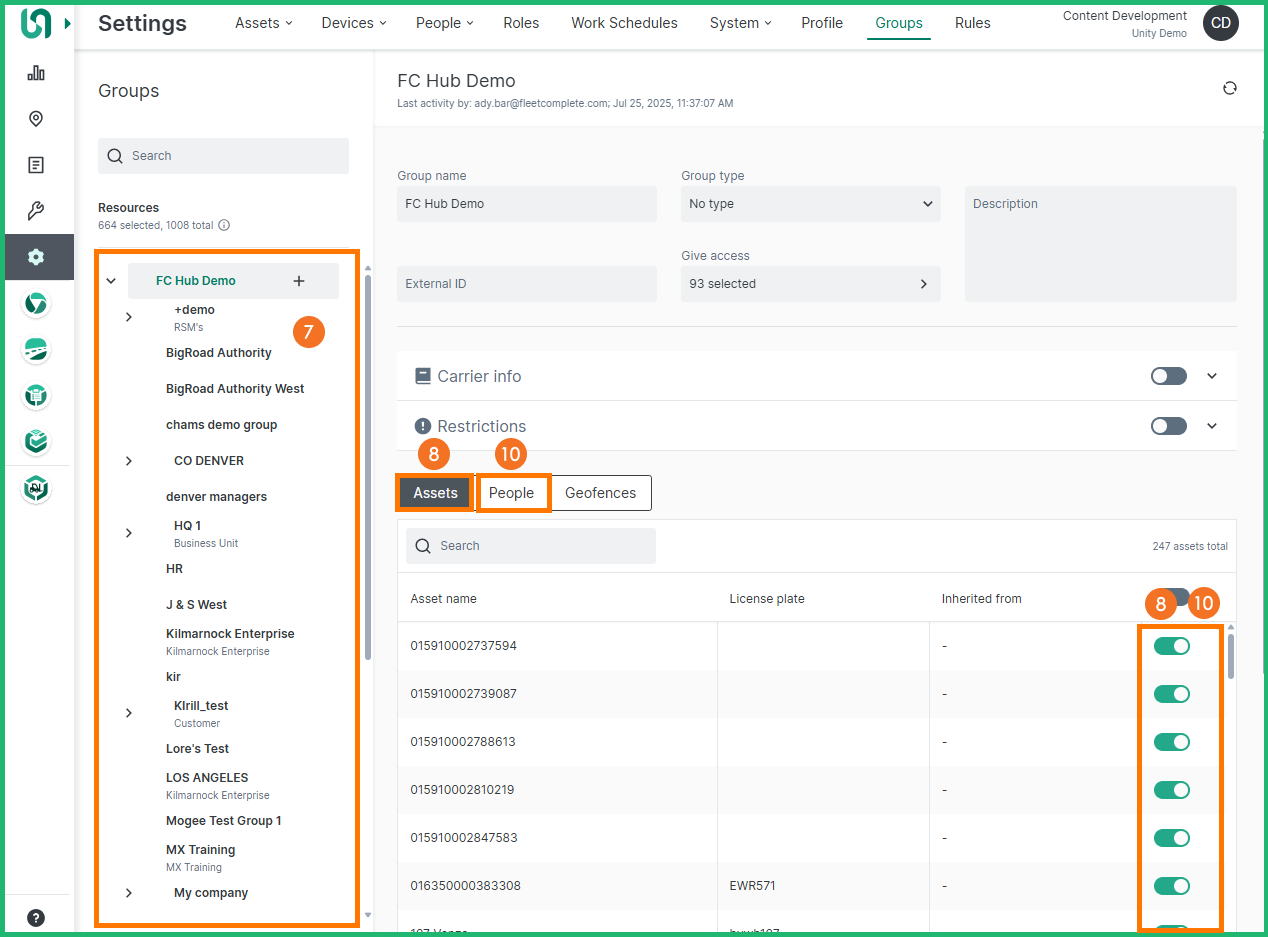Open the reports document icon in sidebar
The height and width of the screenshot is (937, 1268).
(36, 165)
